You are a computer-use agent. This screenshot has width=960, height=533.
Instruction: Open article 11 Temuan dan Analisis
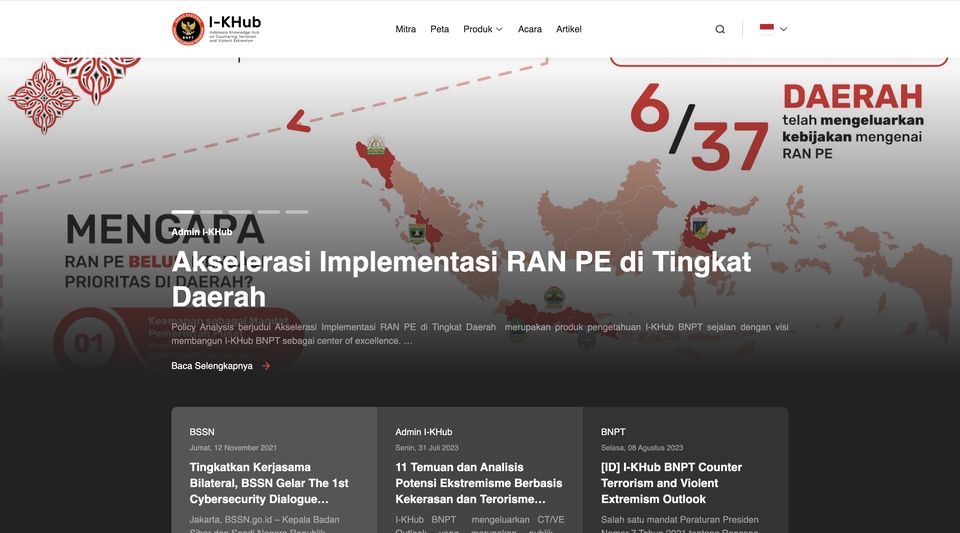pos(478,483)
